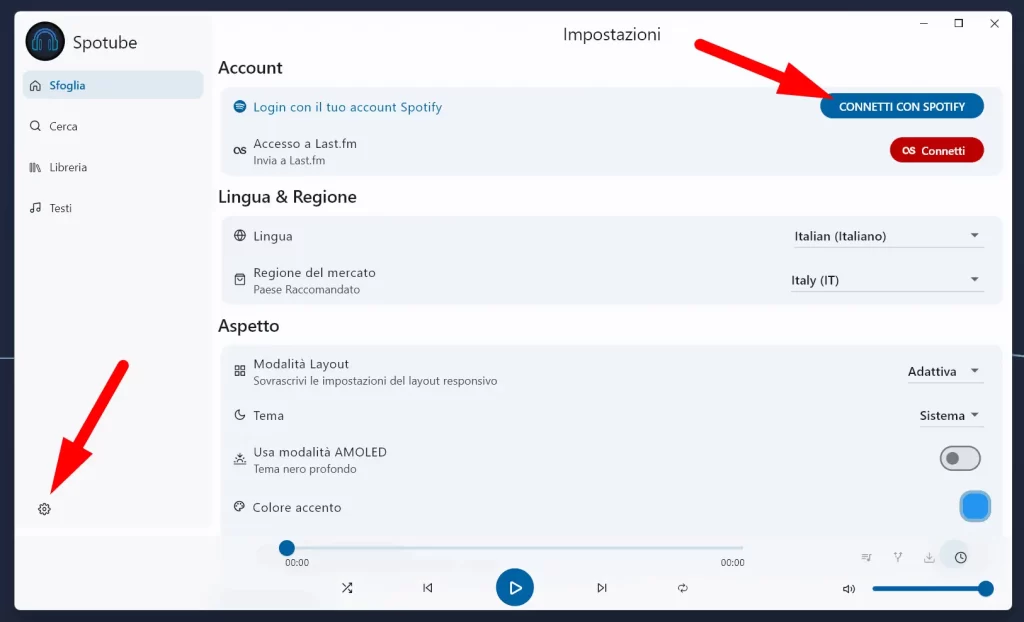Pick the blue accent color swatch

975,507
